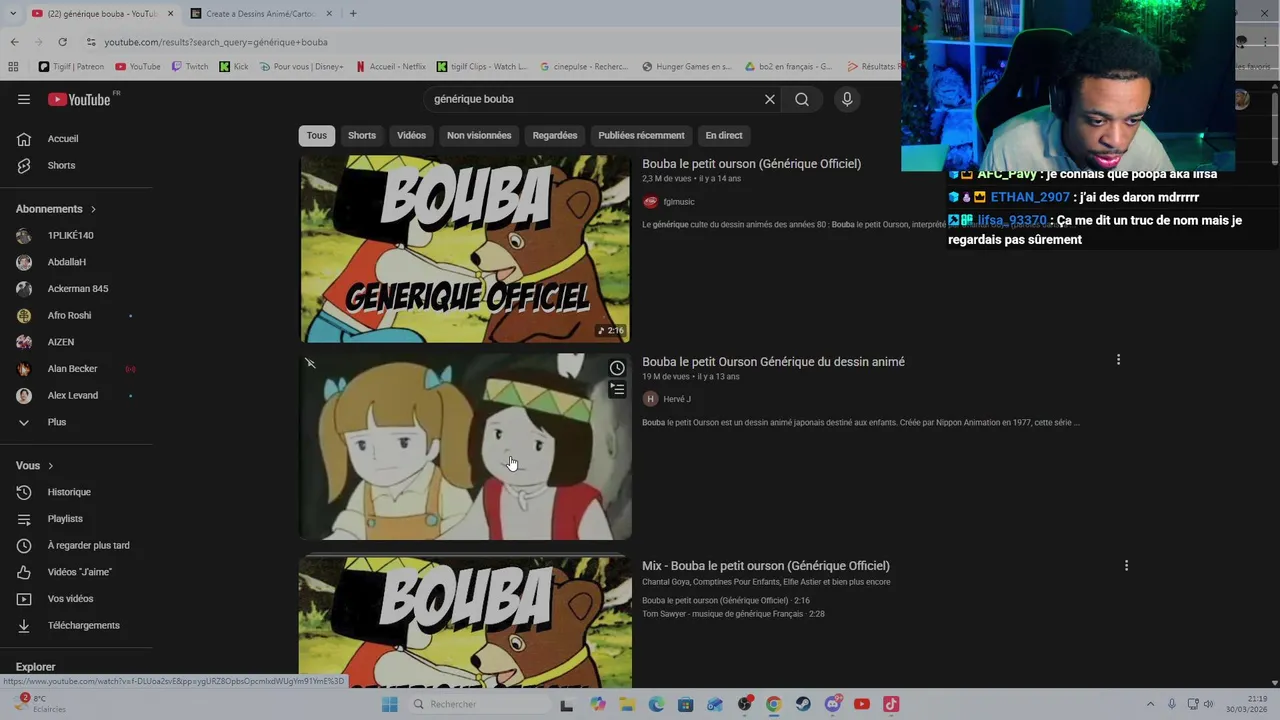
Task: Play the Bouba Générique Officiel thumbnail
Action: coord(465,248)
